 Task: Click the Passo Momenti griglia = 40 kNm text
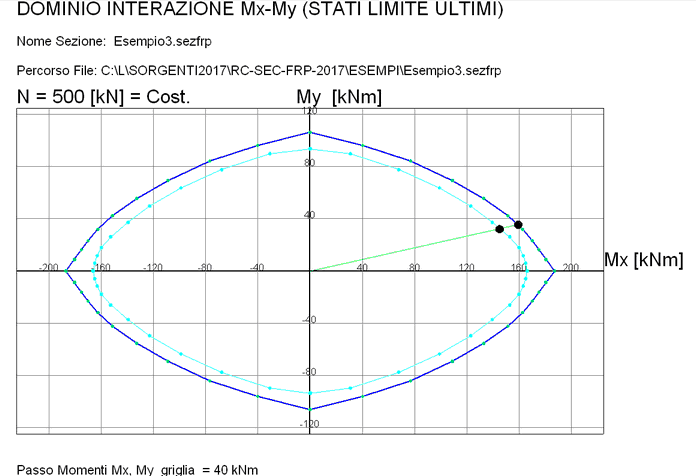click(x=137, y=470)
